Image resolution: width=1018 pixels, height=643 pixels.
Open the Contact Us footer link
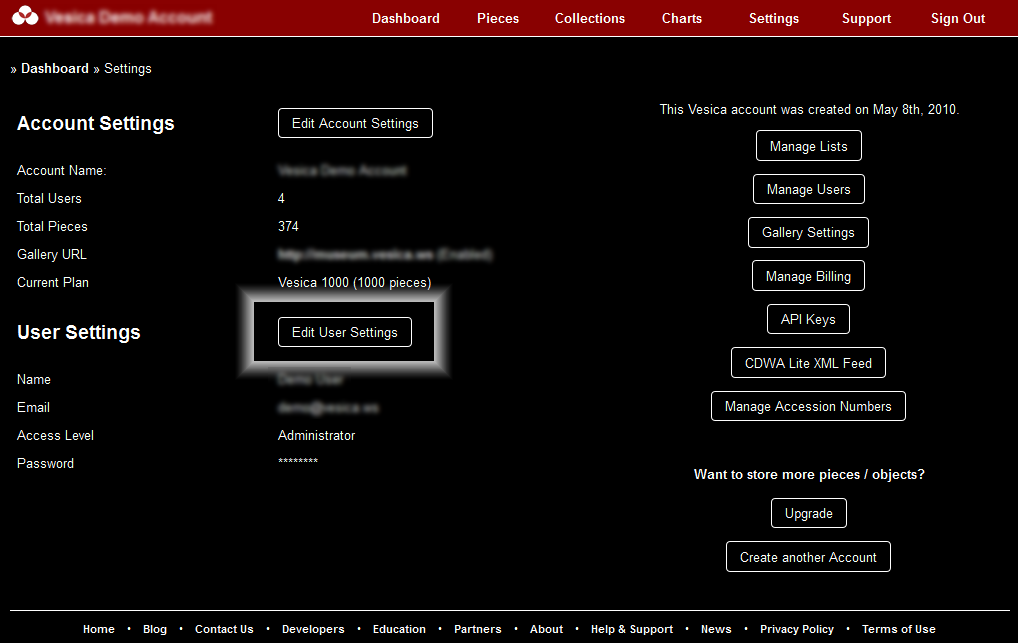(224, 629)
